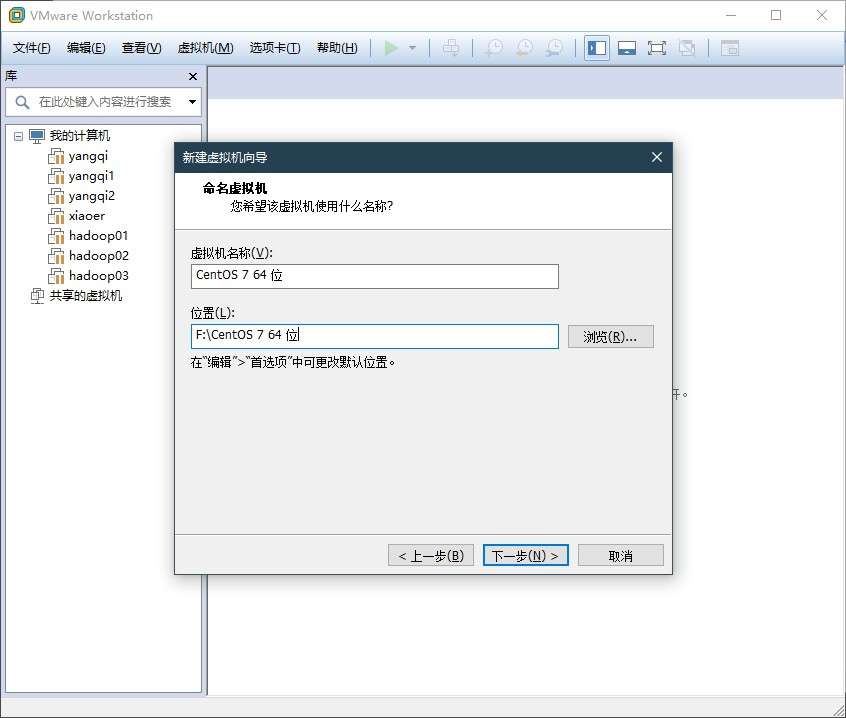
Task: Click the xiaoer VM icon
Action: coord(56,216)
